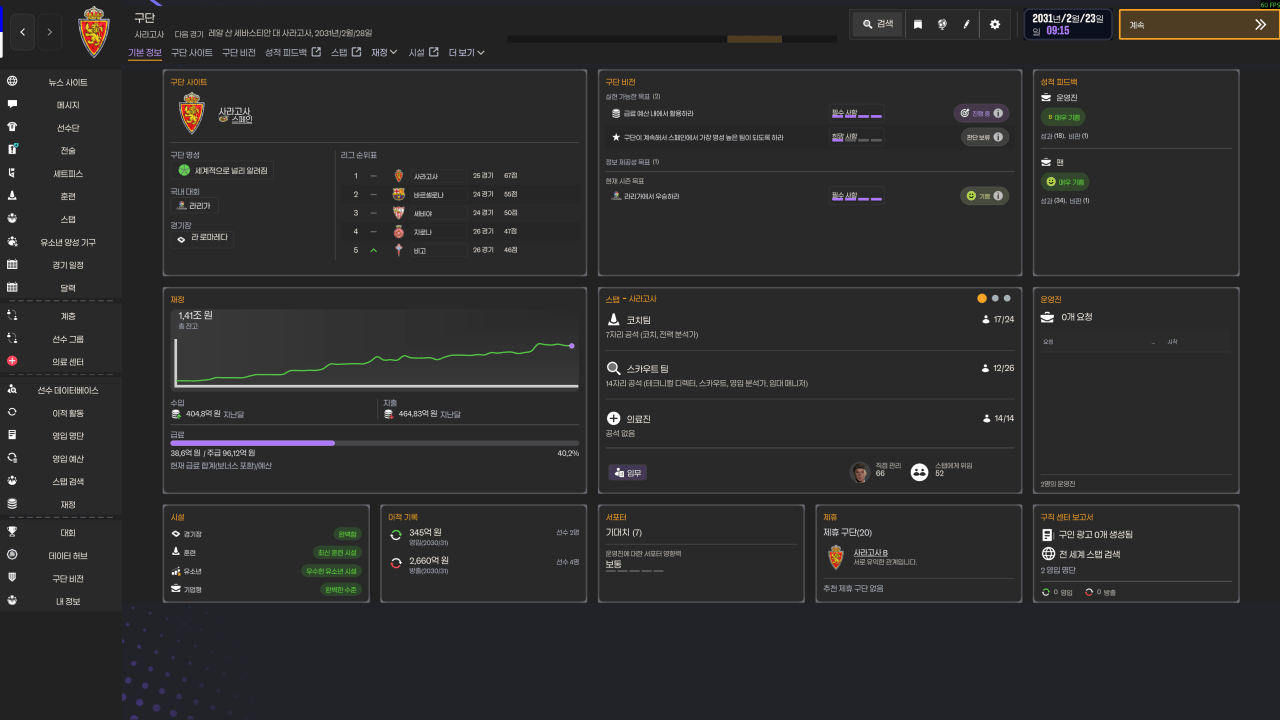
Task: Select the 전술 tactics board icon
Action: 12,150
